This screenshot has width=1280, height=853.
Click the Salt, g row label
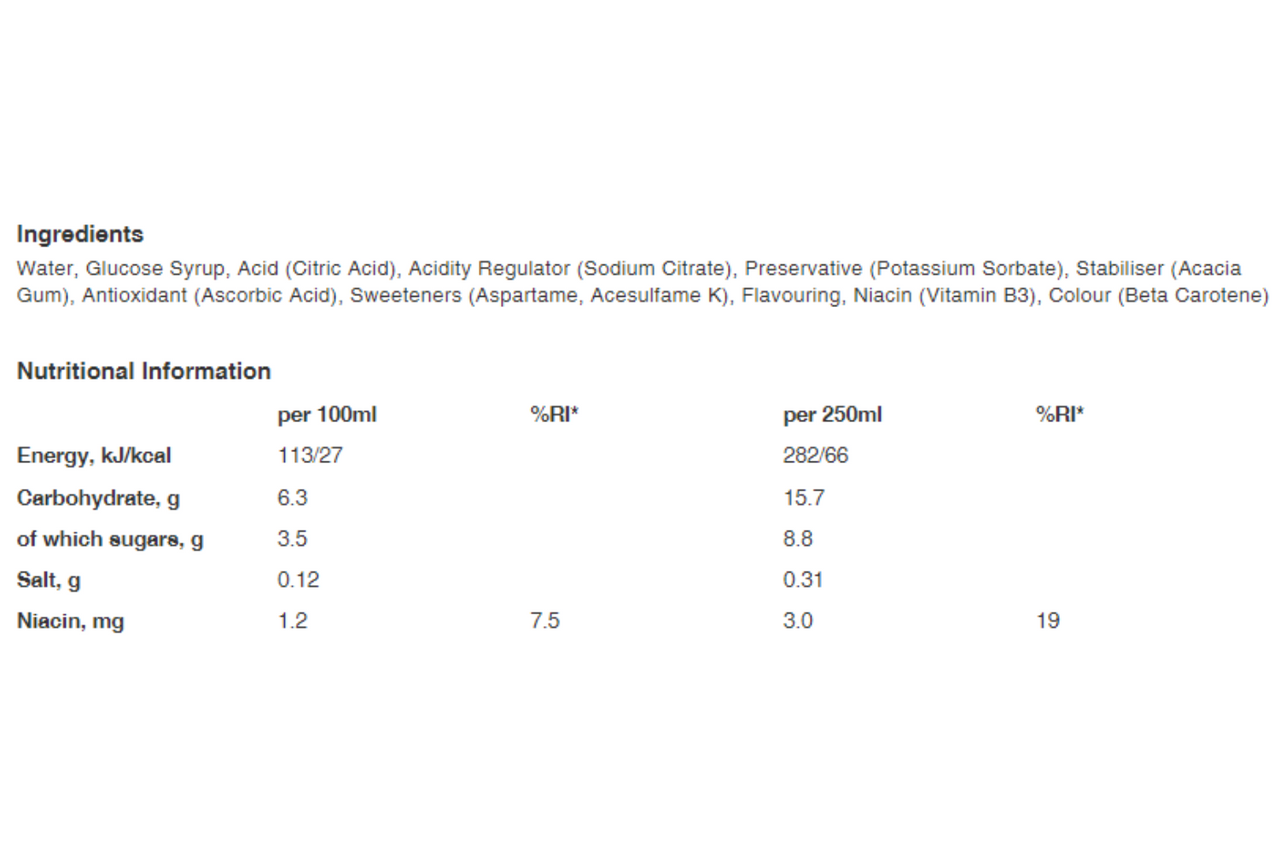pyautogui.click(x=49, y=581)
